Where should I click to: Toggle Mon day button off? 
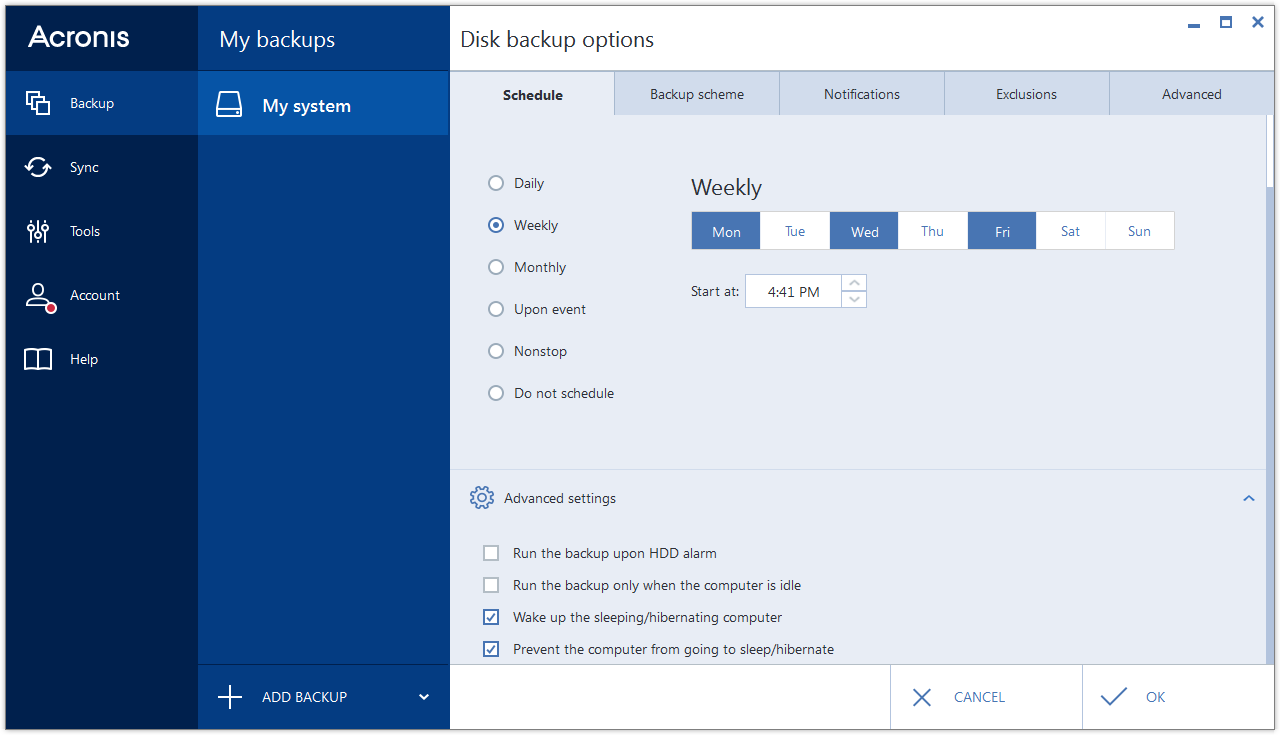[726, 231]
